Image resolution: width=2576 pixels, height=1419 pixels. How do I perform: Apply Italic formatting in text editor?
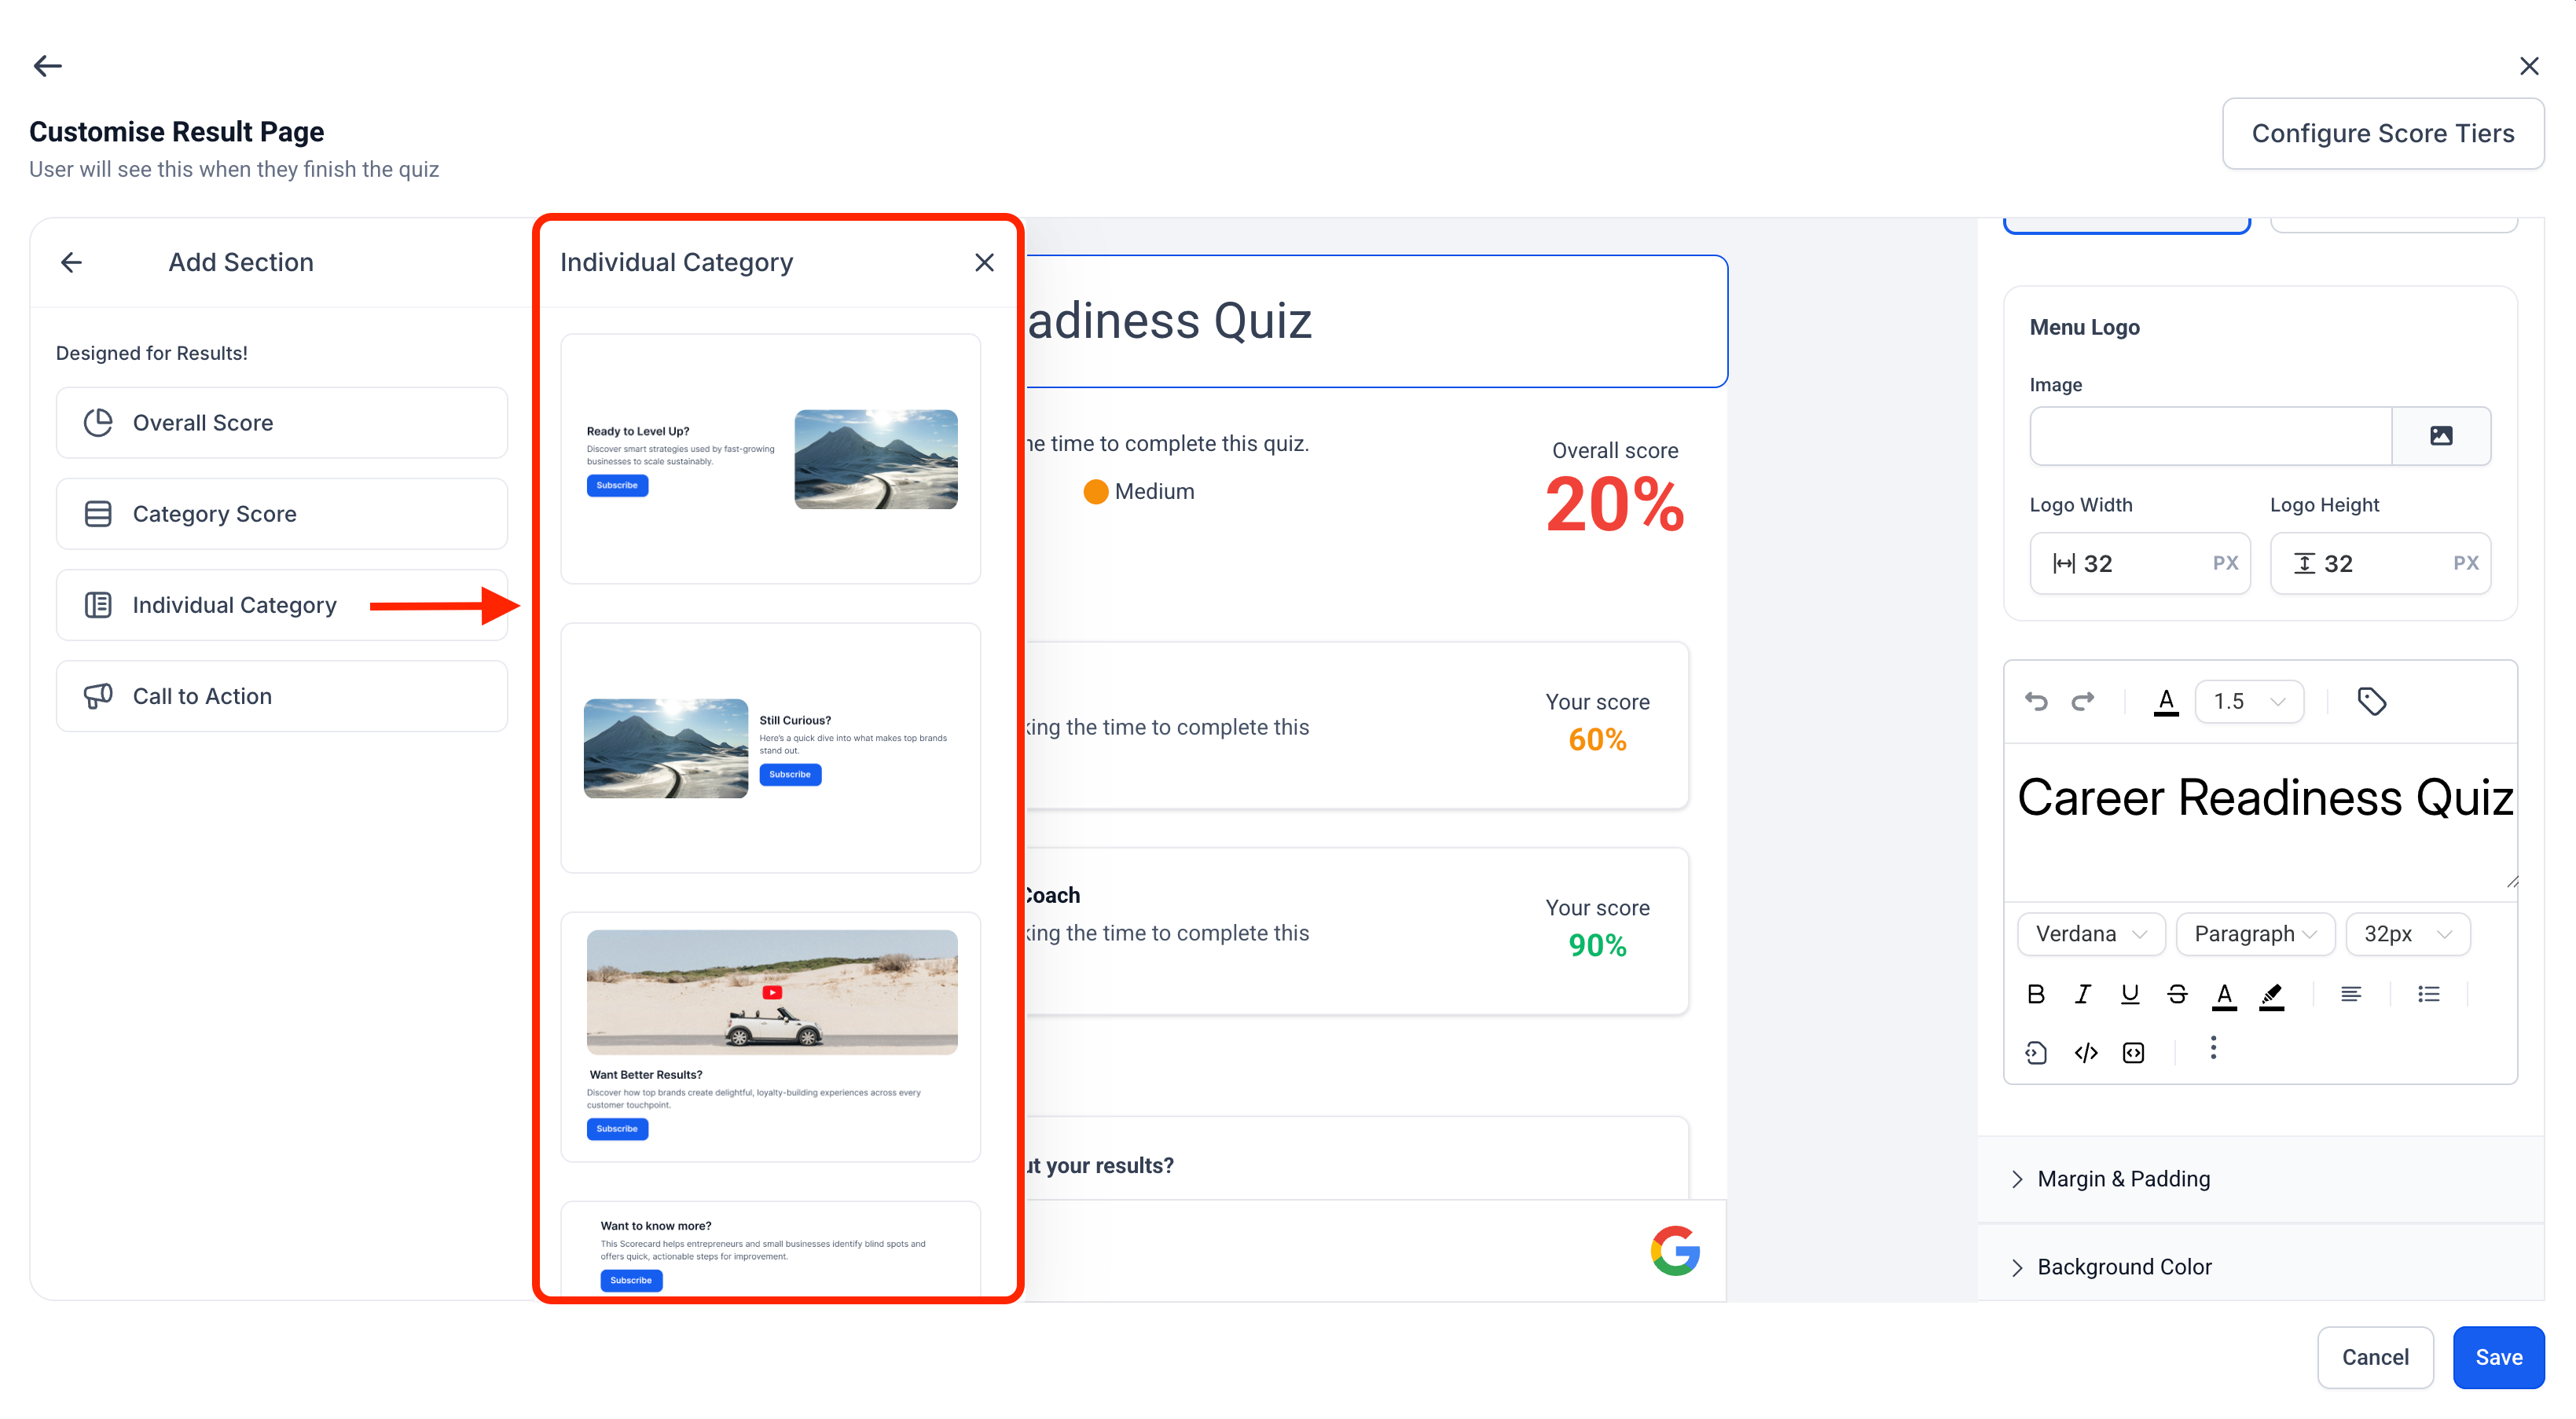click(x=2082, y=994)
